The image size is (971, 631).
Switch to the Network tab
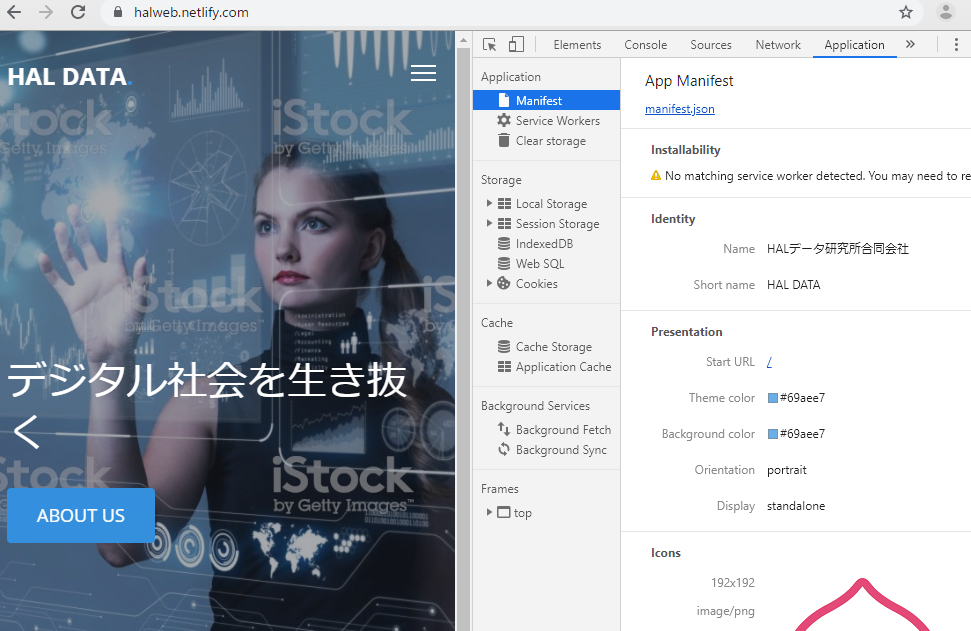pyautogui.click(x=778, y=45)
